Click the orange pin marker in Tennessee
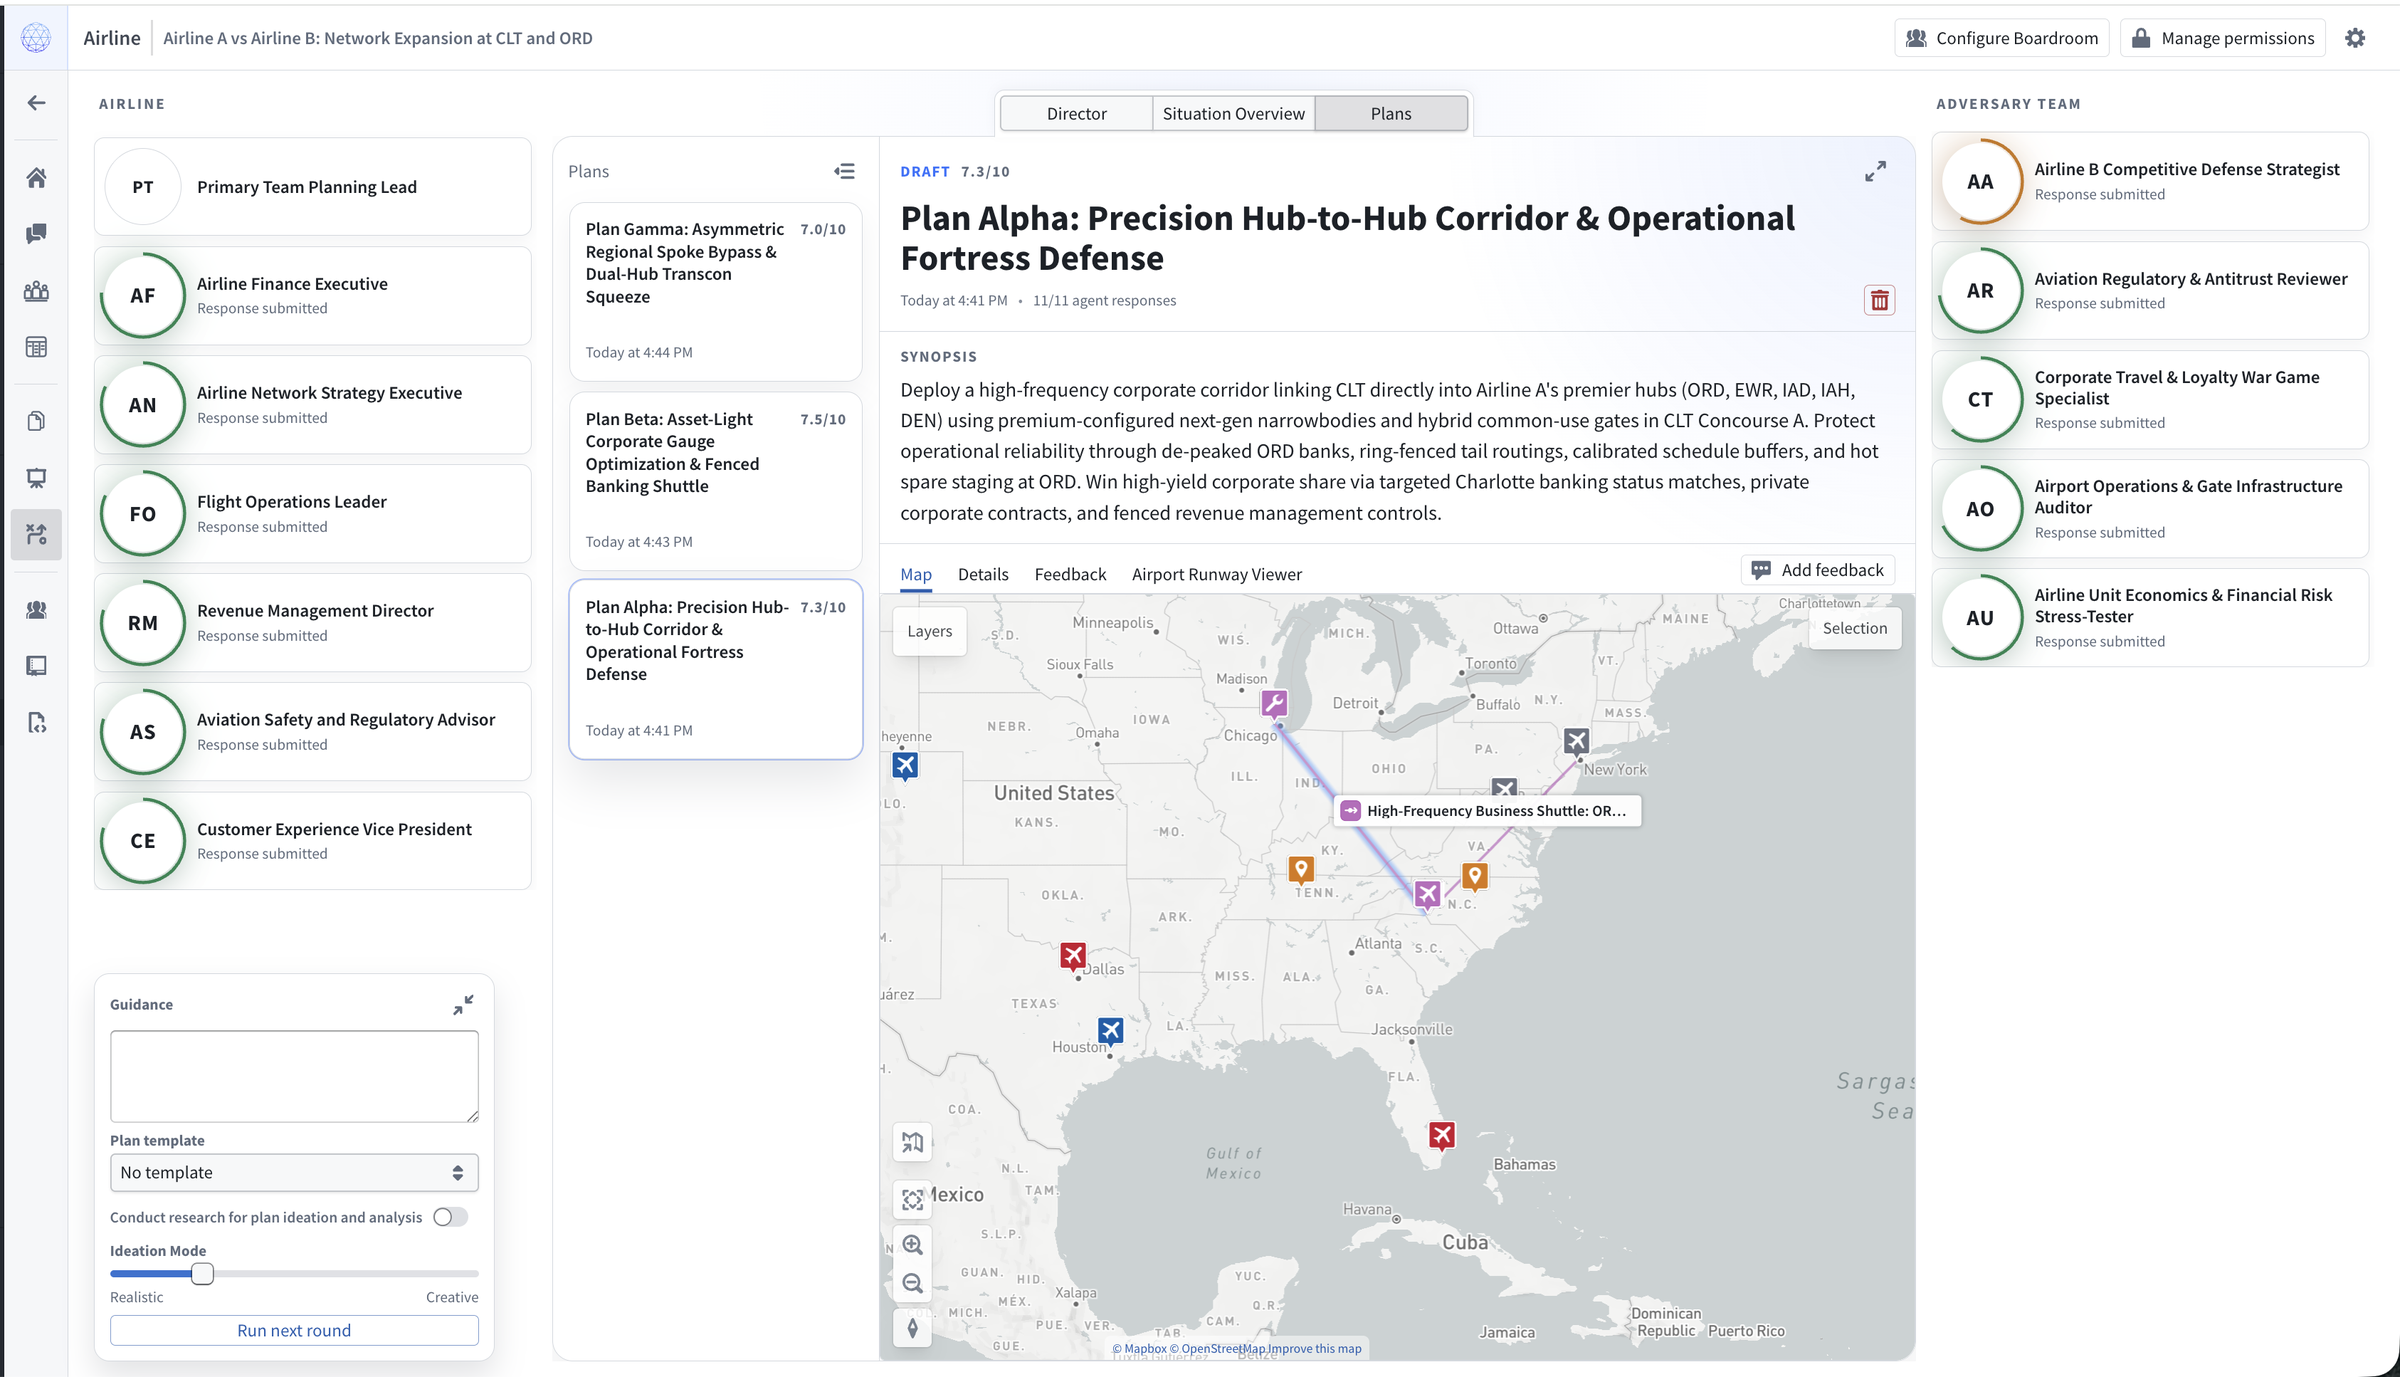The width and height of the screenshot is (2400, 1377). click(x=1300, y=869)
